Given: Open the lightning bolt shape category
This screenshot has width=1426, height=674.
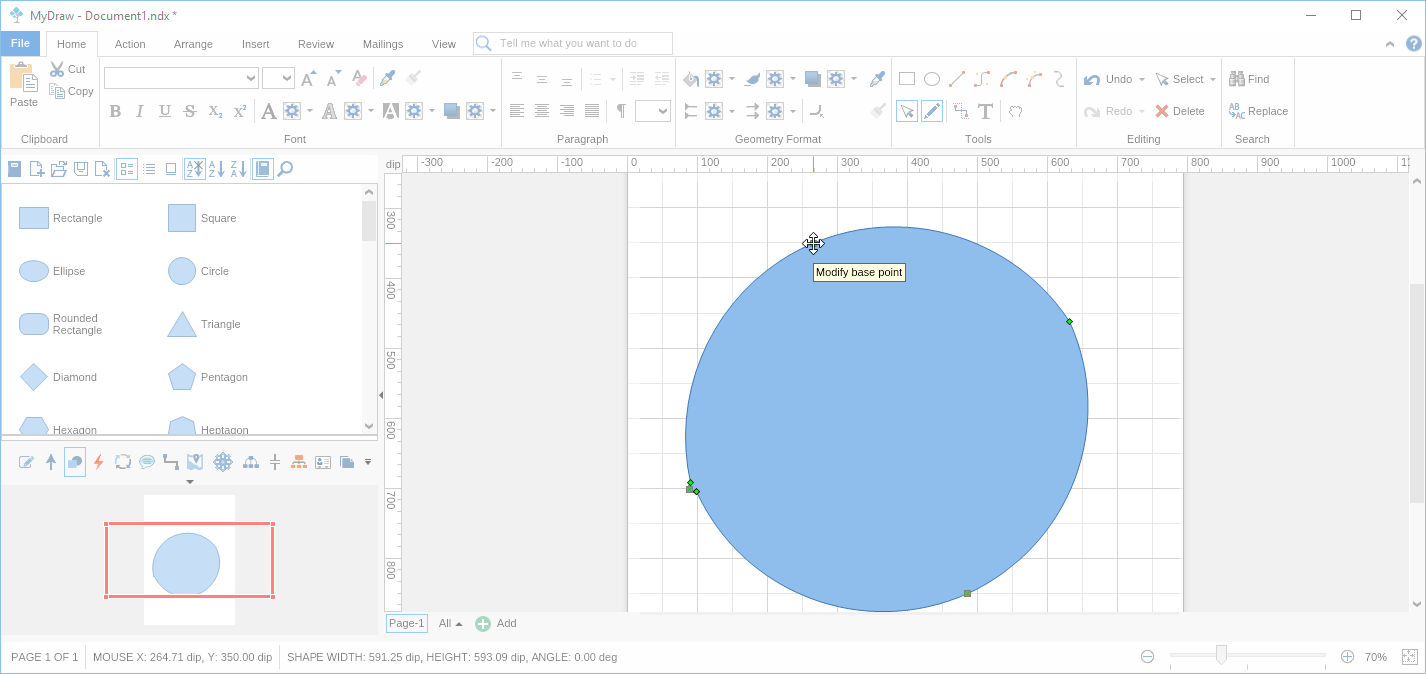Looking at the screenshot, I should [x=98, y=462].
